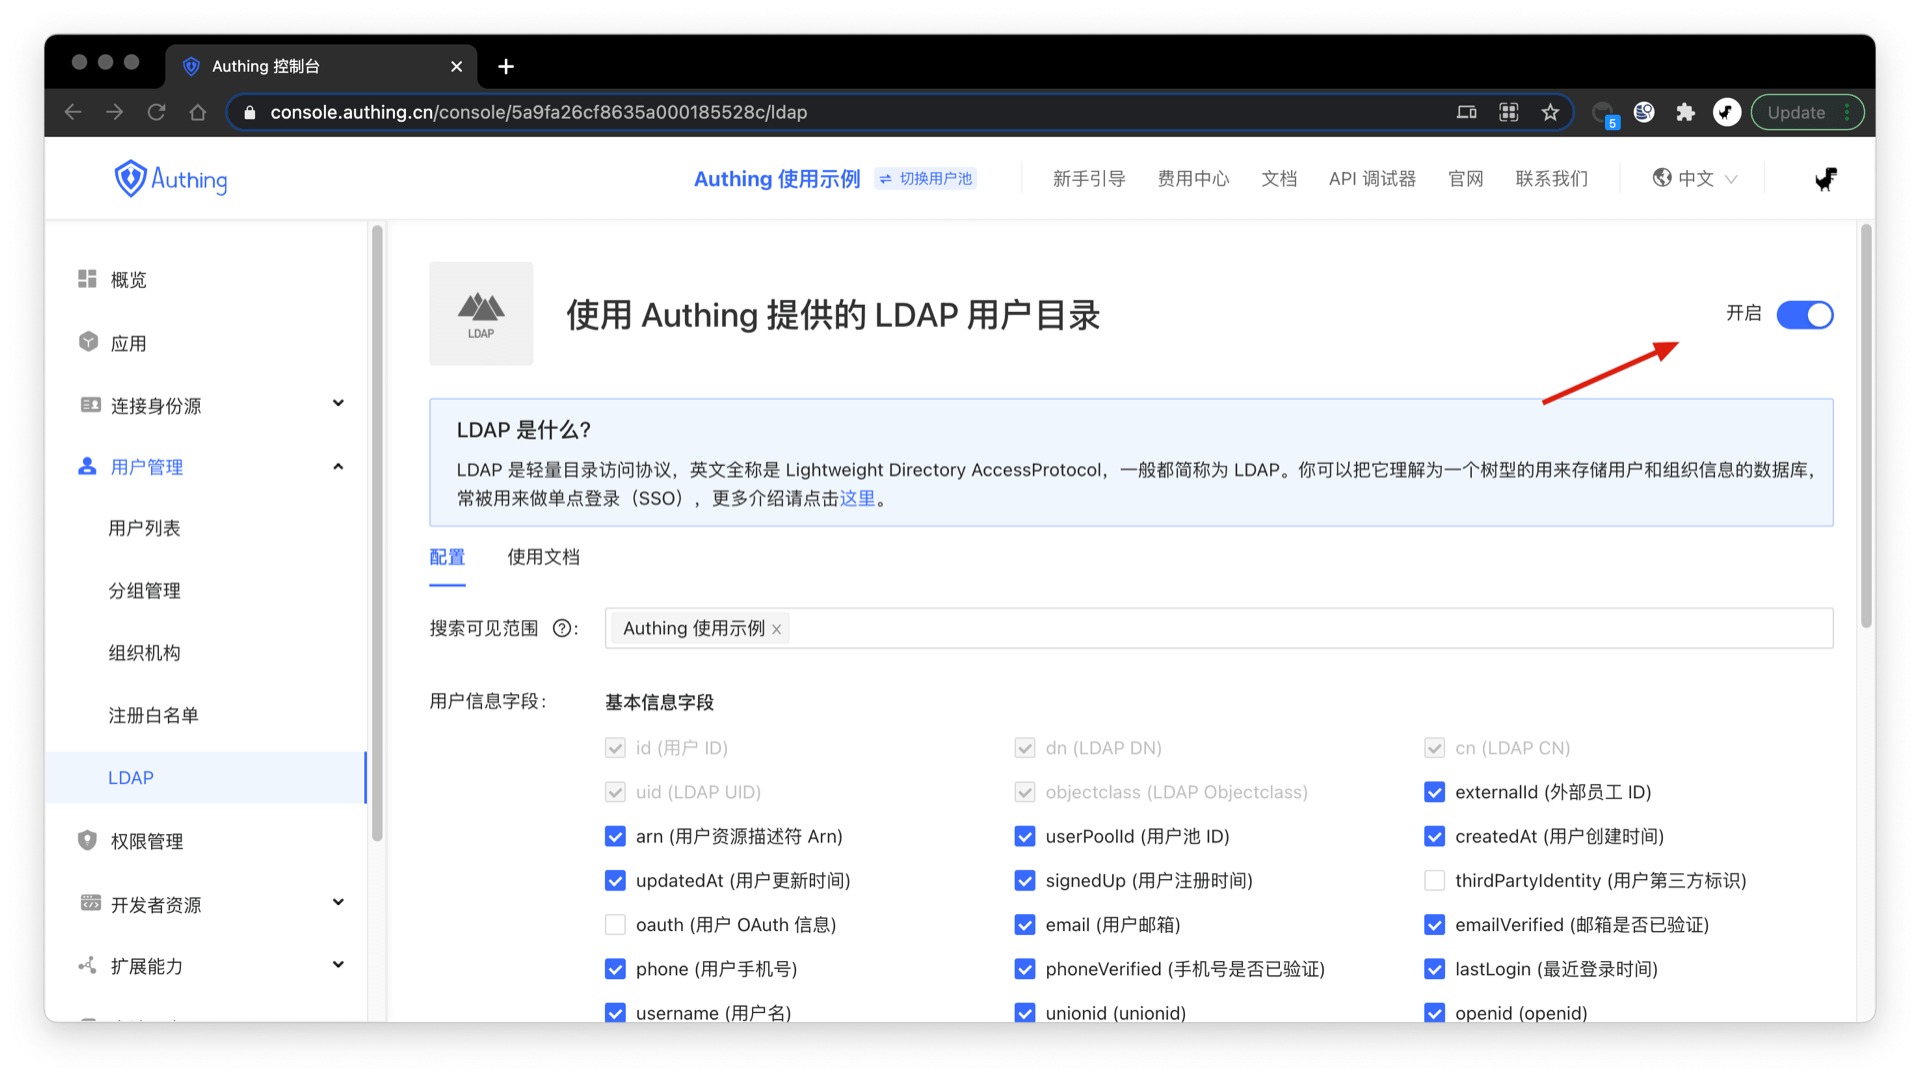Open the 中文 language dropdown
The width and height of the screenshot is (1920, 1077).
1696,179
